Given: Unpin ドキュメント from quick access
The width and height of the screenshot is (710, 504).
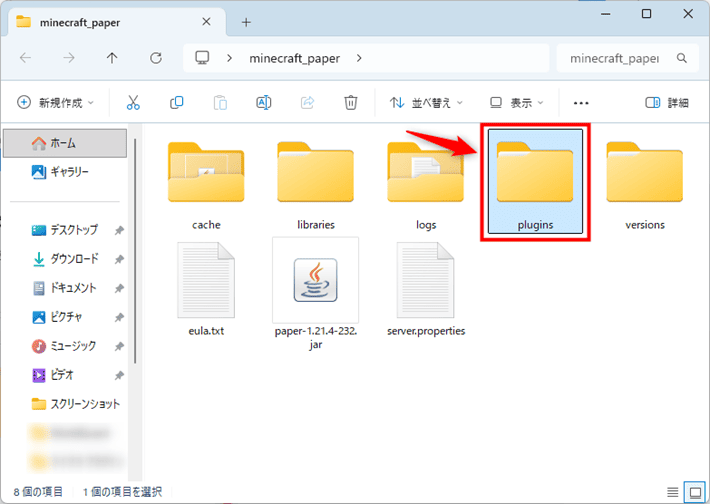Looking at the screenshot, I should point(119,288).
